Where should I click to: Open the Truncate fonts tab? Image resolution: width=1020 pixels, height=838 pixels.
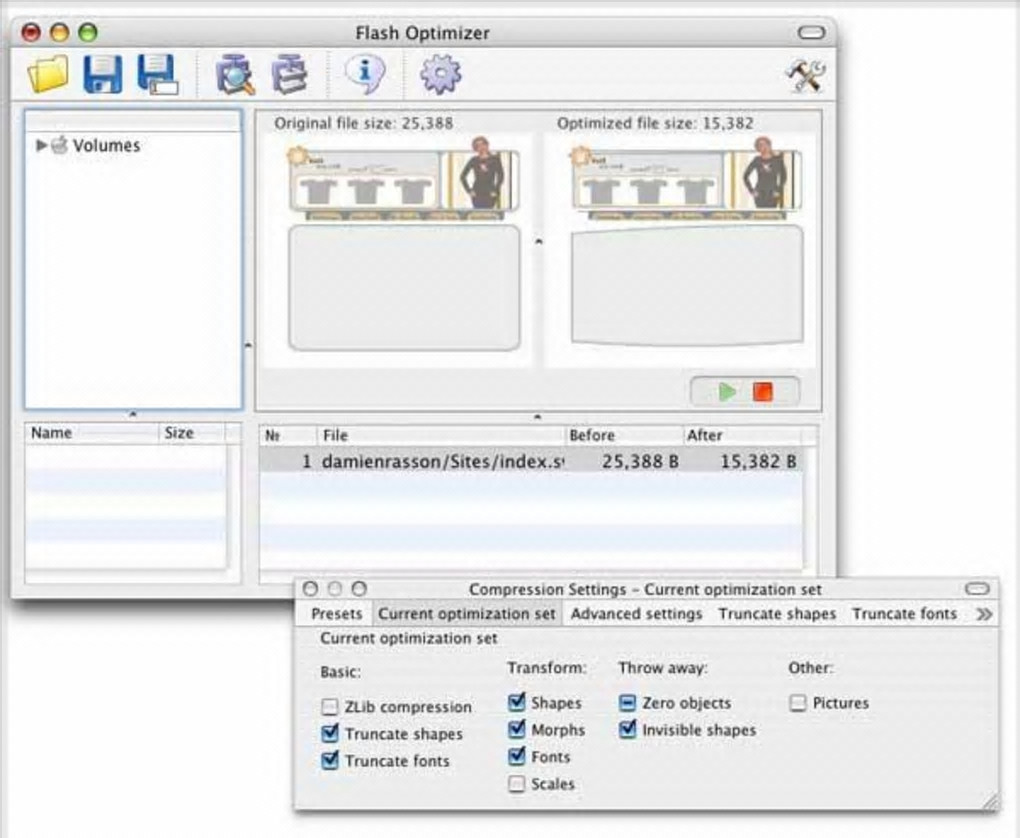pos(904,614)
